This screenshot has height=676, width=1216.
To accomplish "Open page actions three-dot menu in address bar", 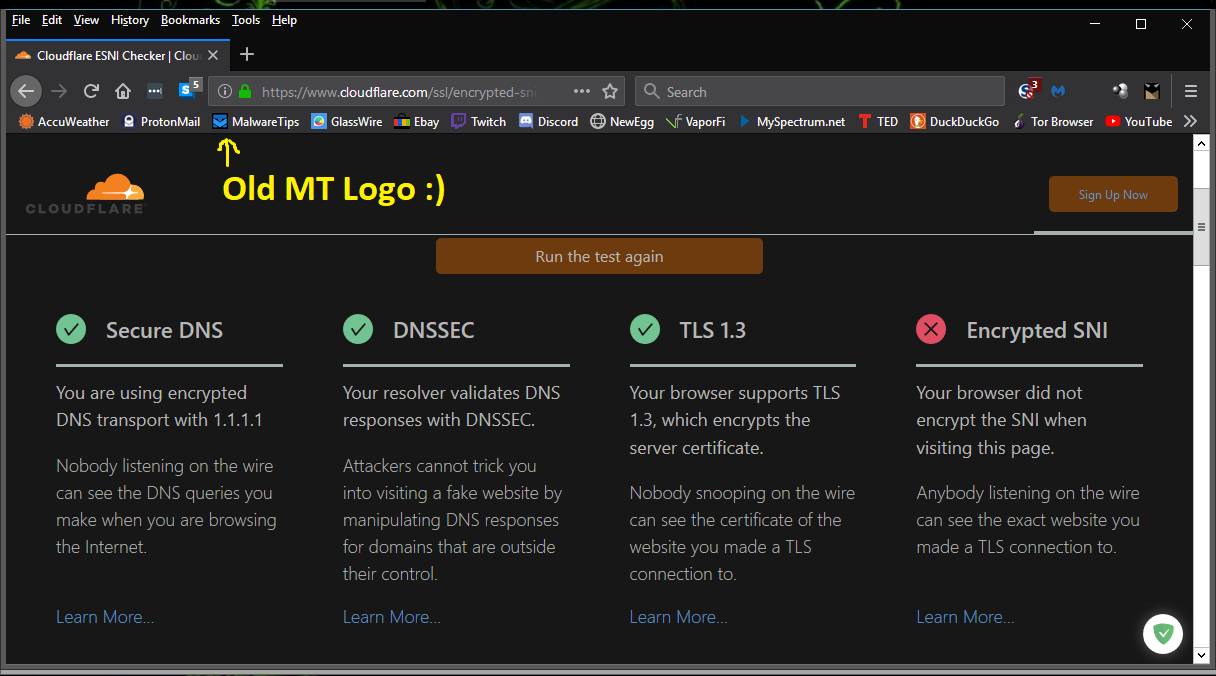I will pyautogui.click(x=582, y=91).
